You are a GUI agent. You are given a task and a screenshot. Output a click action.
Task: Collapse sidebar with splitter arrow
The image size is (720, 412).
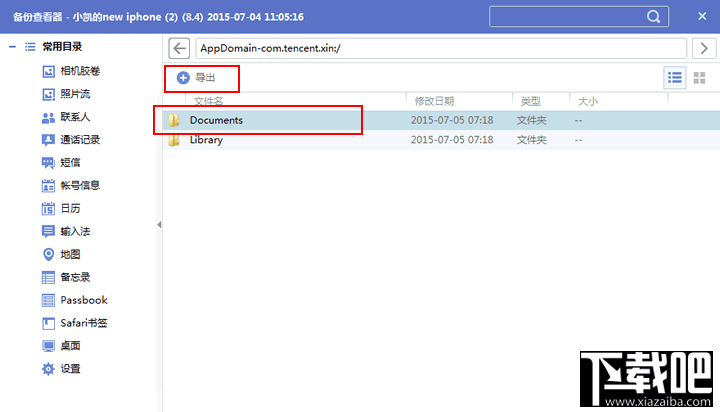tap(159, 225)
